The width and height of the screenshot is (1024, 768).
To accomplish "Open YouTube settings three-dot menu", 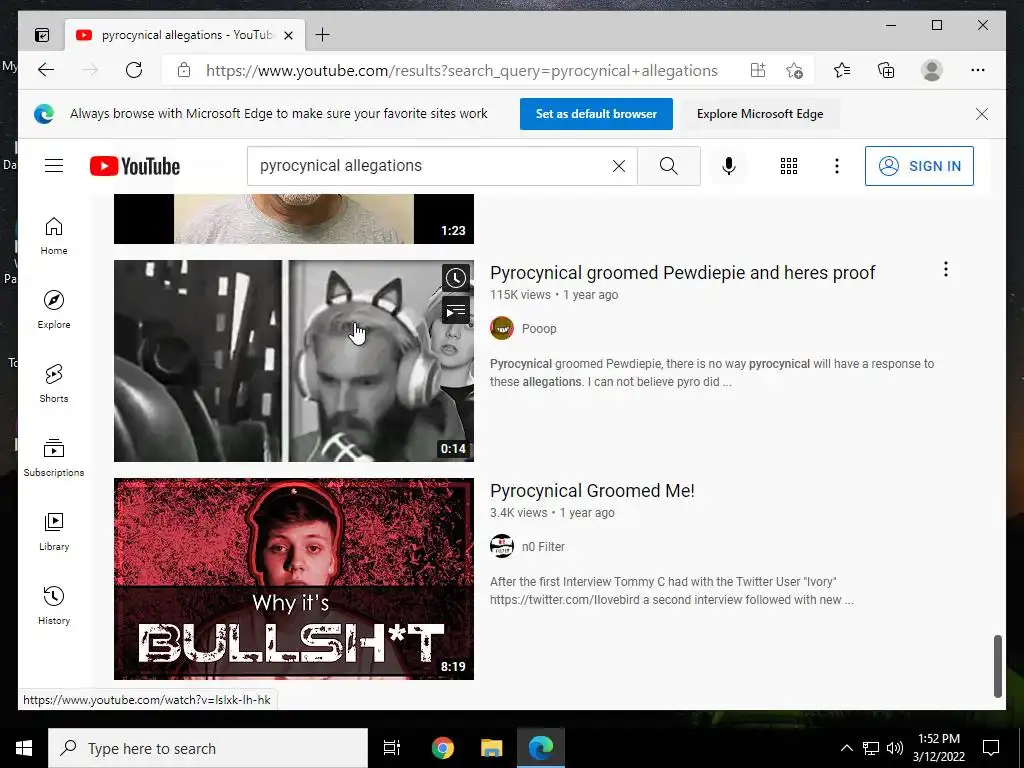I will click(x=837, y=166).
